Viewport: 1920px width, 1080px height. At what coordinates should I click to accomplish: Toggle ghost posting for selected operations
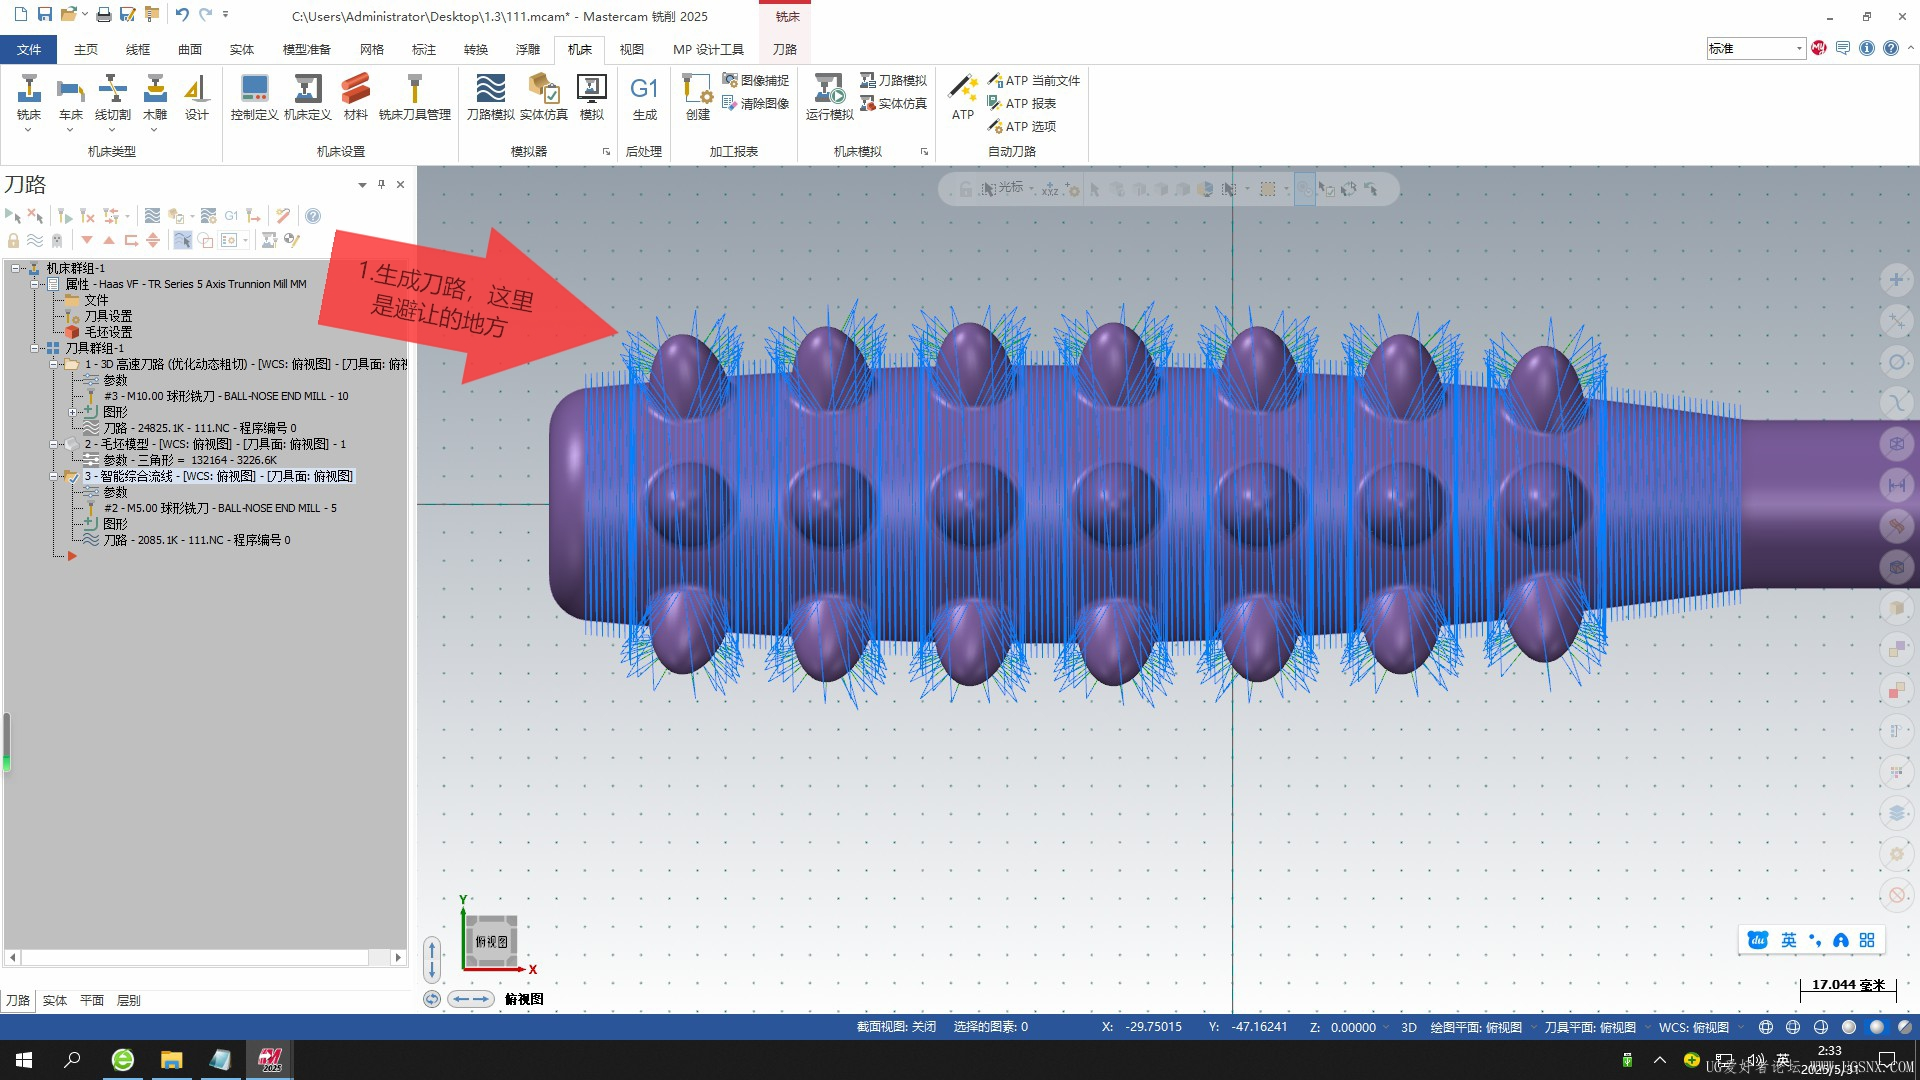point(57,240)
